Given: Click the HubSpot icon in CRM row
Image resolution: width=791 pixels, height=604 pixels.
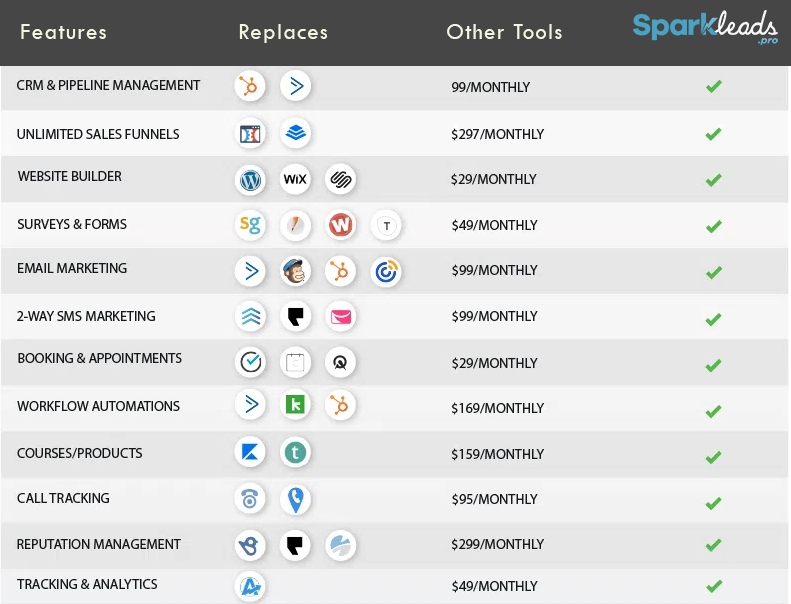Looking at the screenshot, I should [250, 86].
